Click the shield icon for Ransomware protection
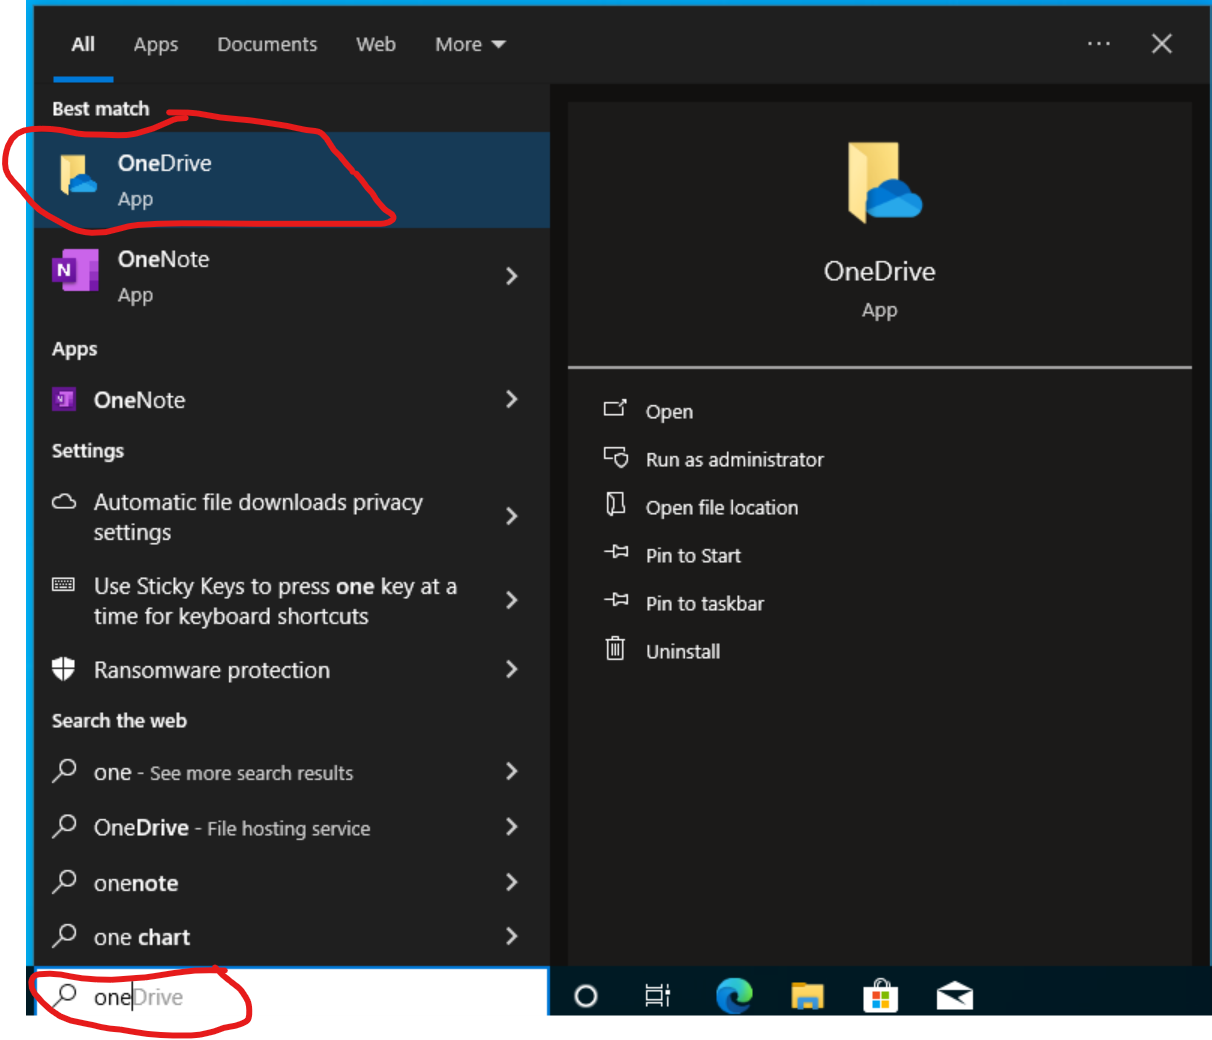The width and height of the screenshot is (1212, 1040). click(63, 669)
